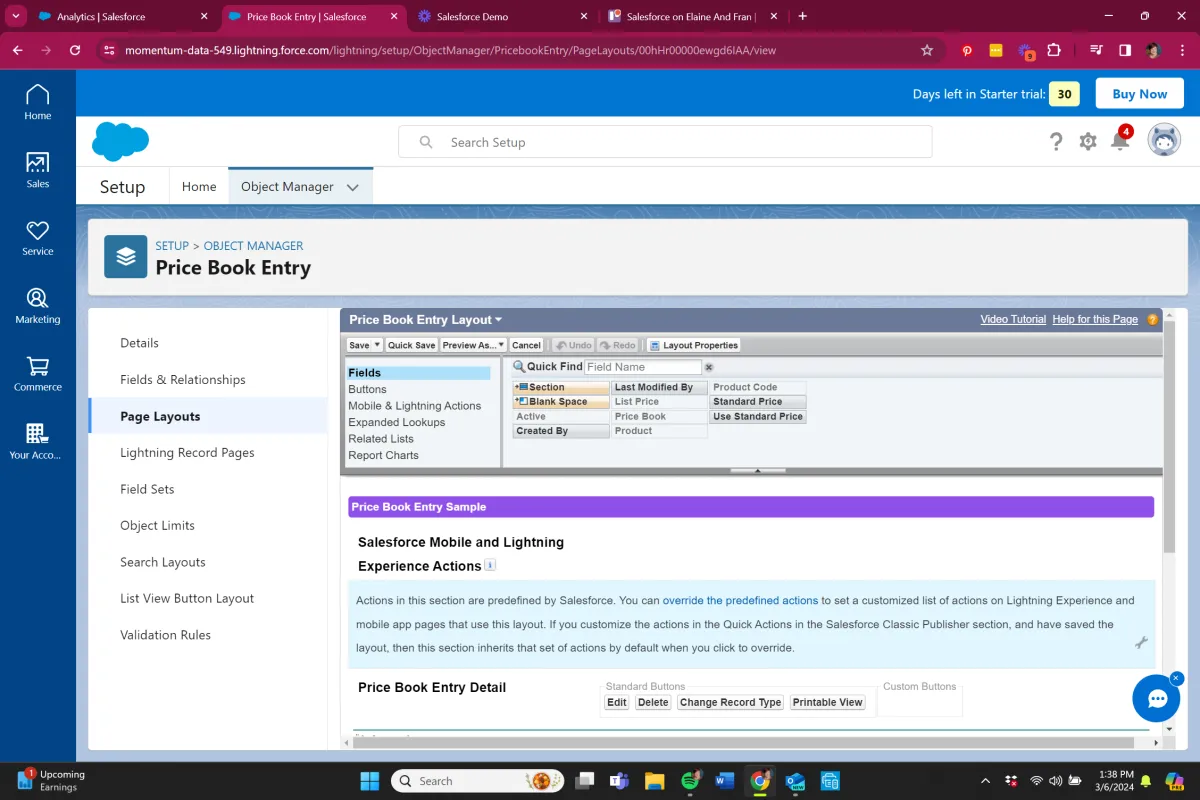Open the Preview As dropdown
The height and width of the screenshot is (800, 1200).
[x=474, y=345]
